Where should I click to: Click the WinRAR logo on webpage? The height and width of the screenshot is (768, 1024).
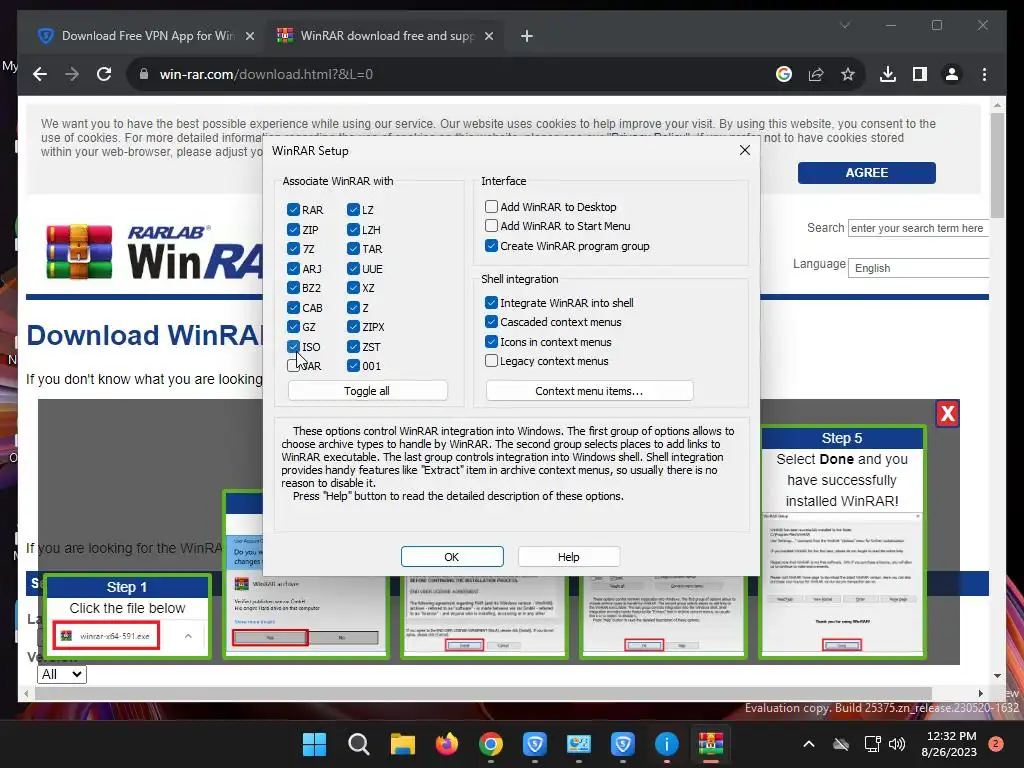pos(153,252)
